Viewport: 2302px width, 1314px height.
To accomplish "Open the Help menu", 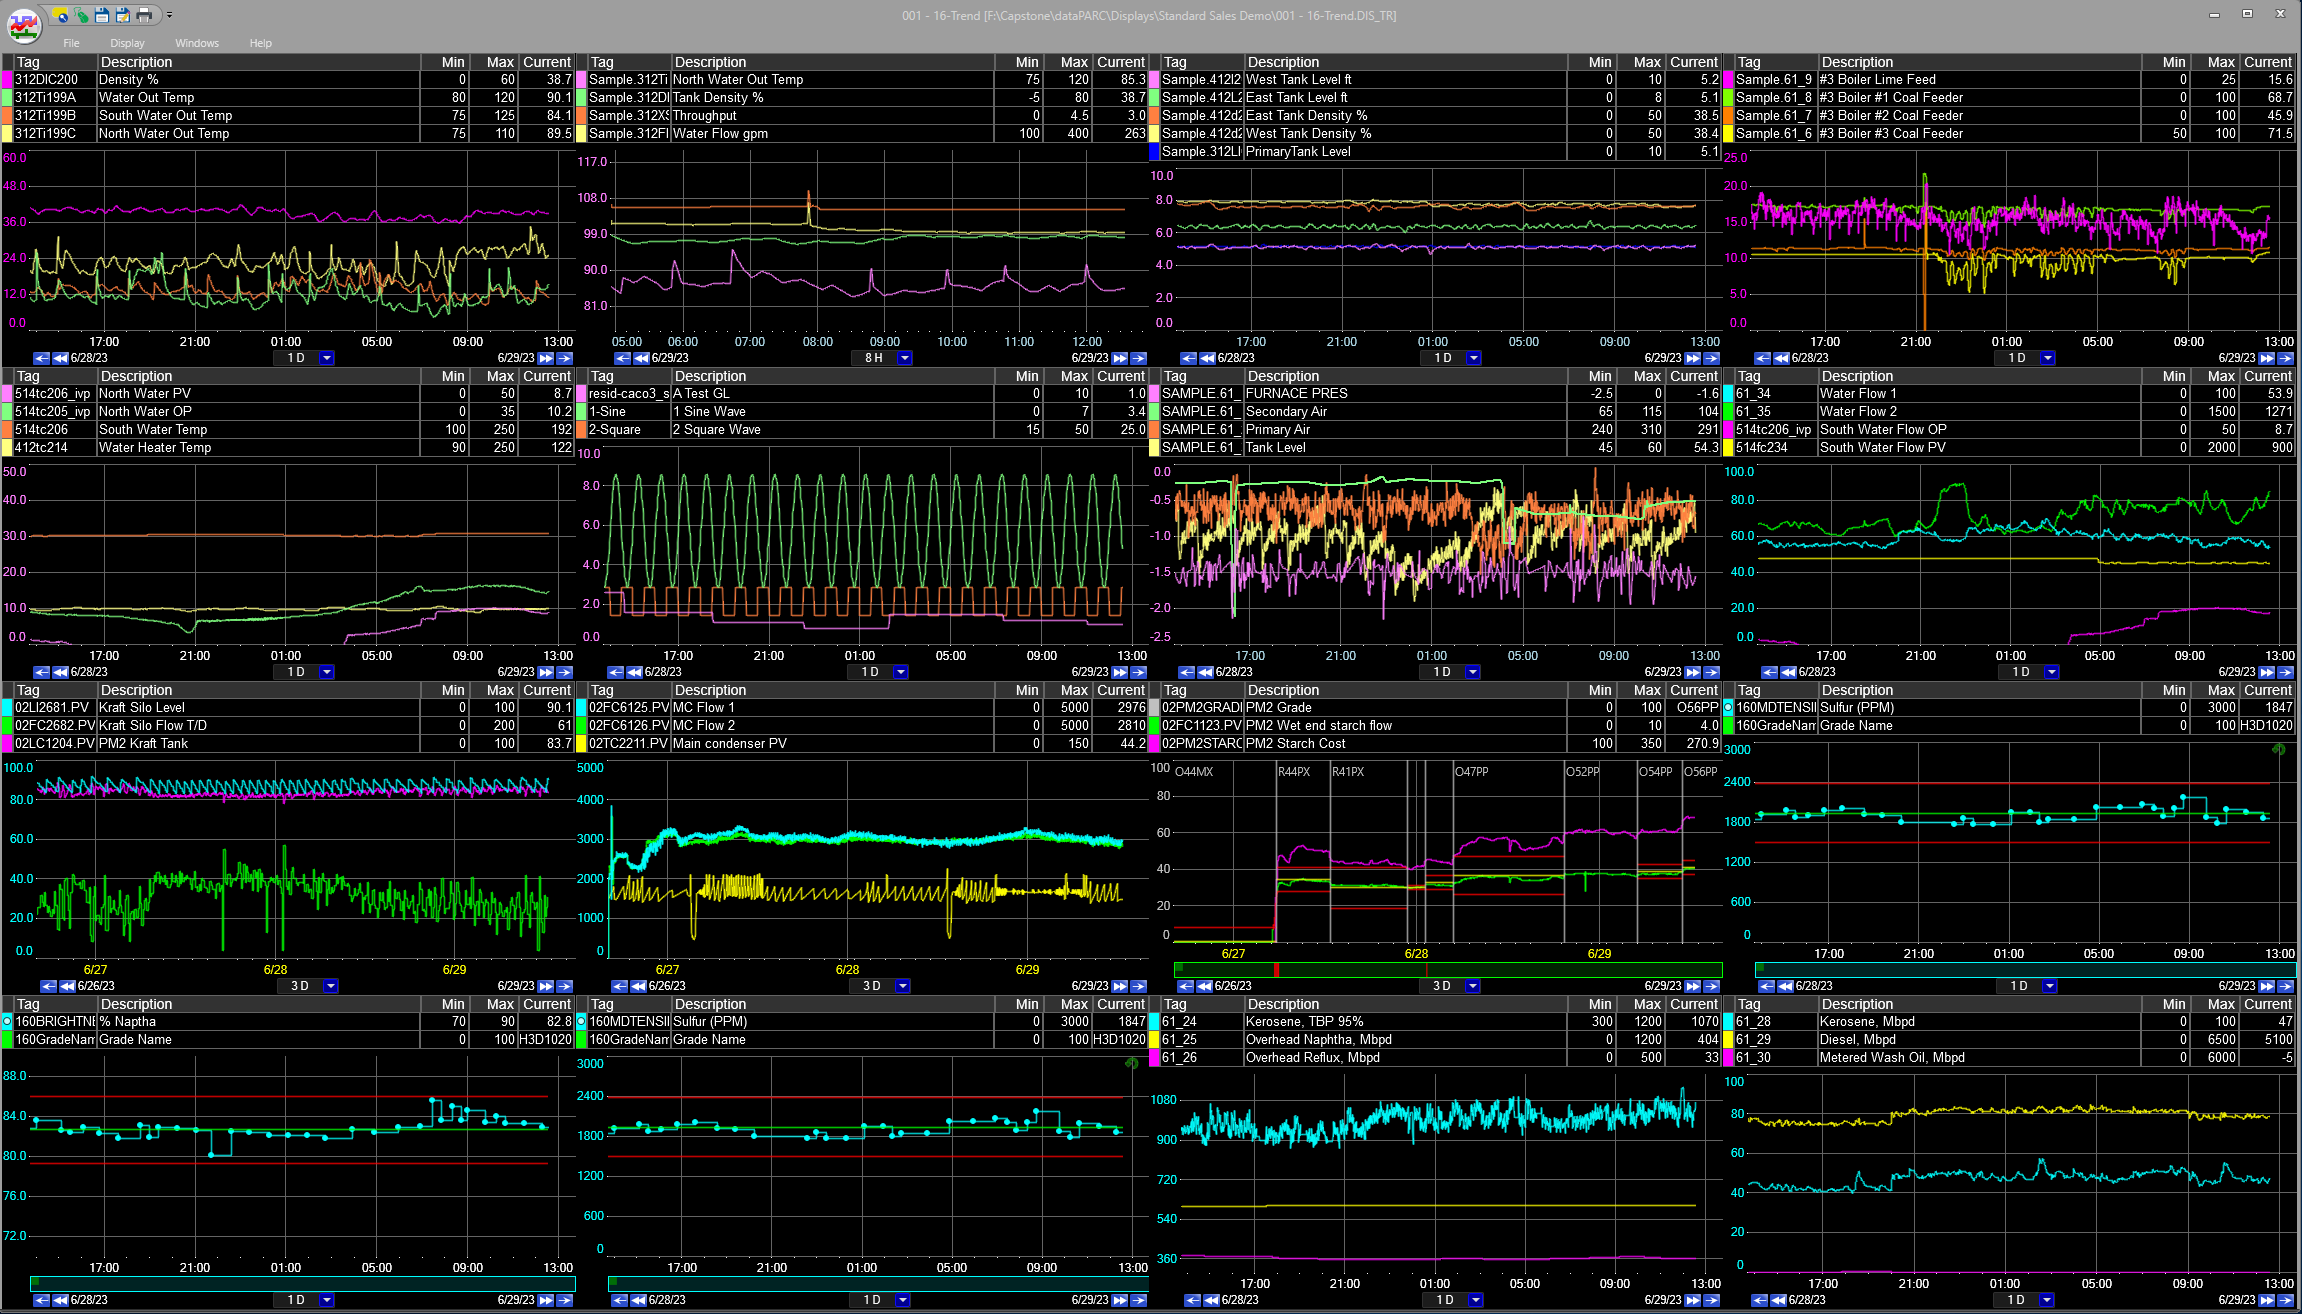I will tap(261, 43).
